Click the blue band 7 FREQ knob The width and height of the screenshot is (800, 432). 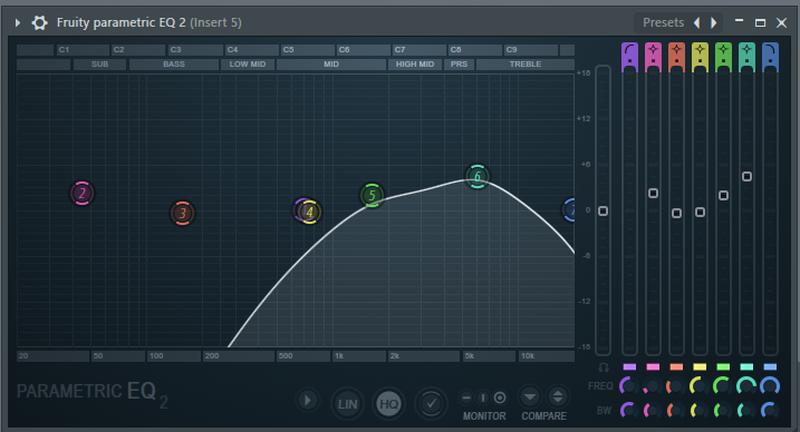coord(769,386)
